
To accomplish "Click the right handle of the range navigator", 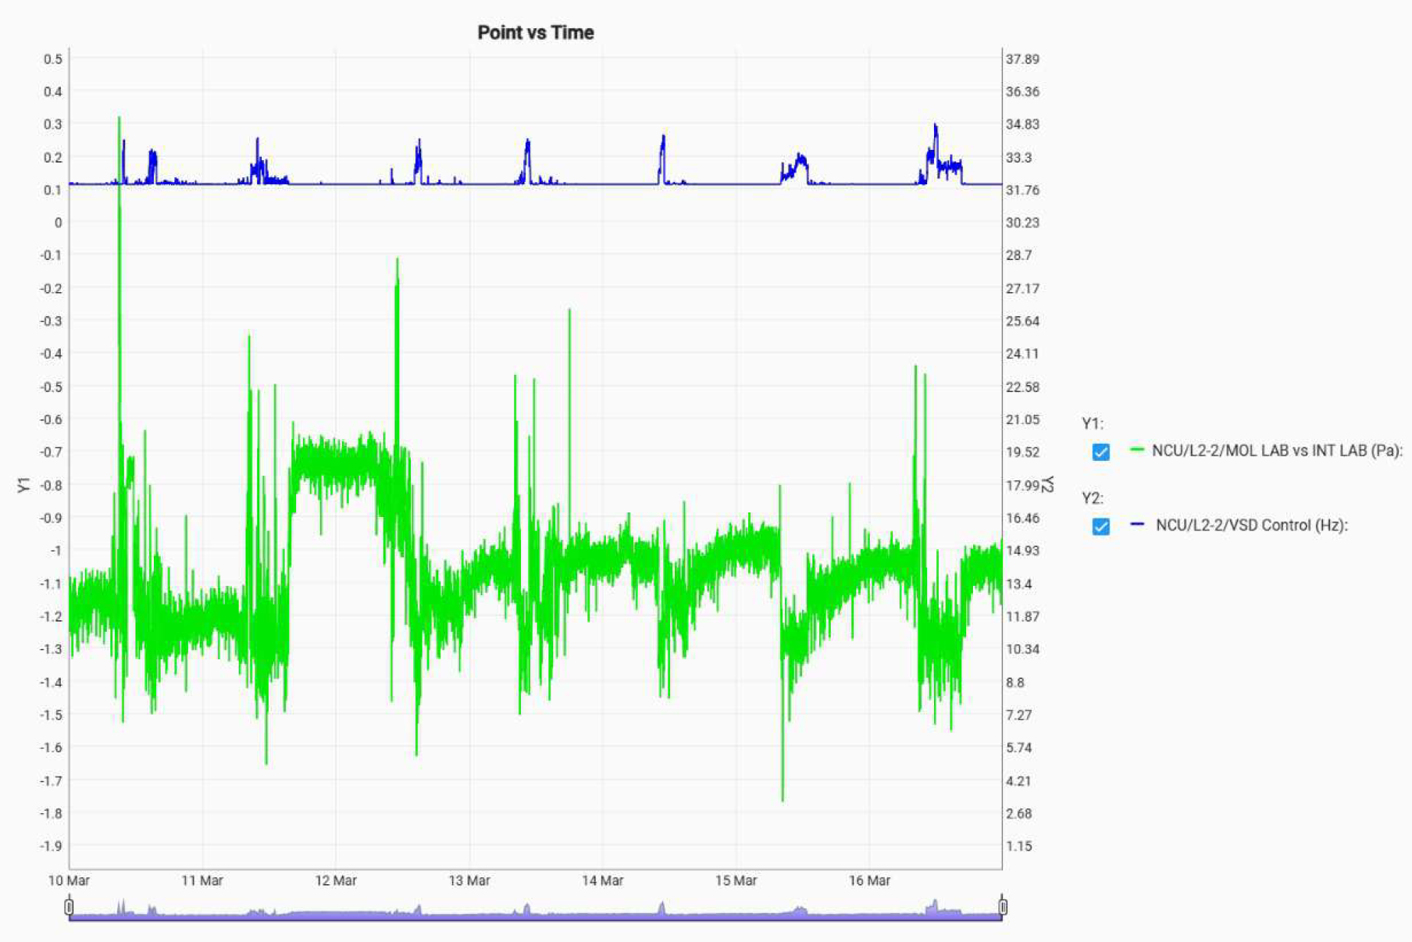I will pos(1002,907).
